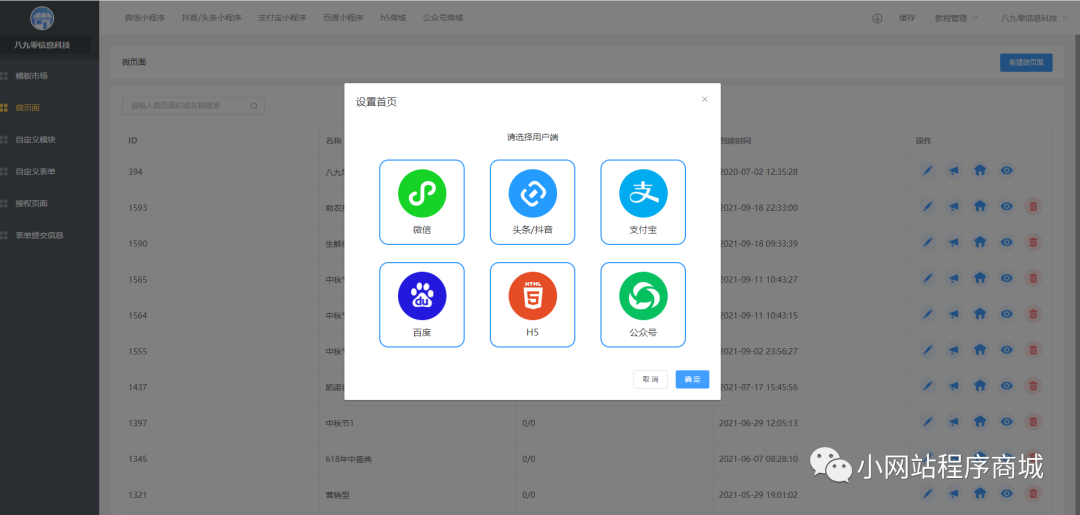Viewport: 1080px width, 515px height.
Task: Click the eye preview icon for row 394
Action: click(x=1006, y=169)
